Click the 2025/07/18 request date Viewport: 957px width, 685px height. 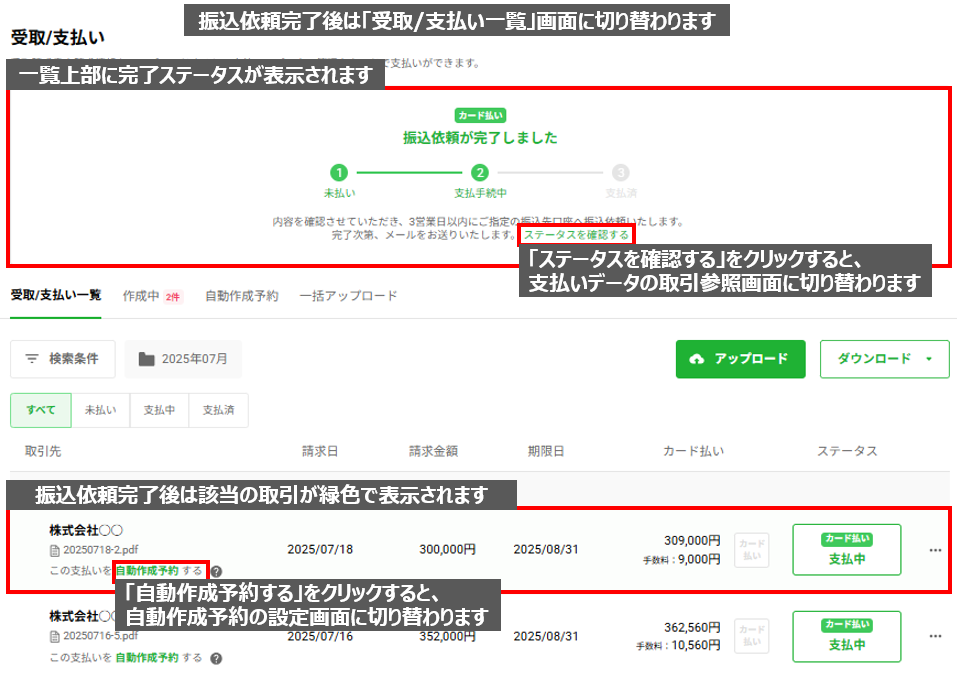pyautogui.click(x=320, y=549)
